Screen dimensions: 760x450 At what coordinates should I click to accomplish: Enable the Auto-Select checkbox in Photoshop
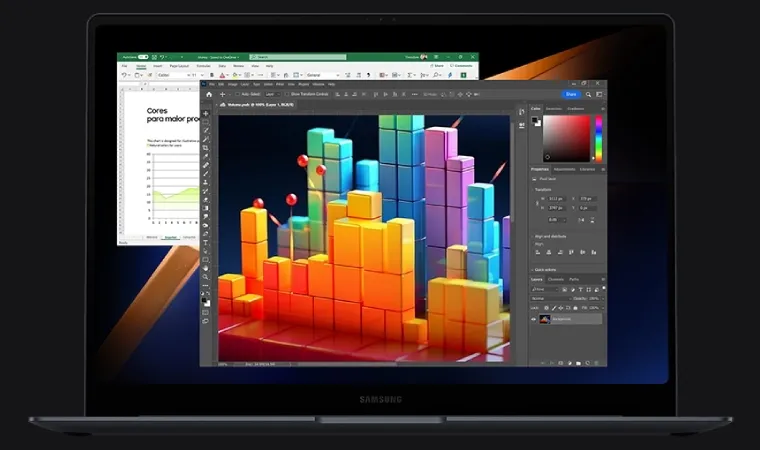click(x=238, y=95)
